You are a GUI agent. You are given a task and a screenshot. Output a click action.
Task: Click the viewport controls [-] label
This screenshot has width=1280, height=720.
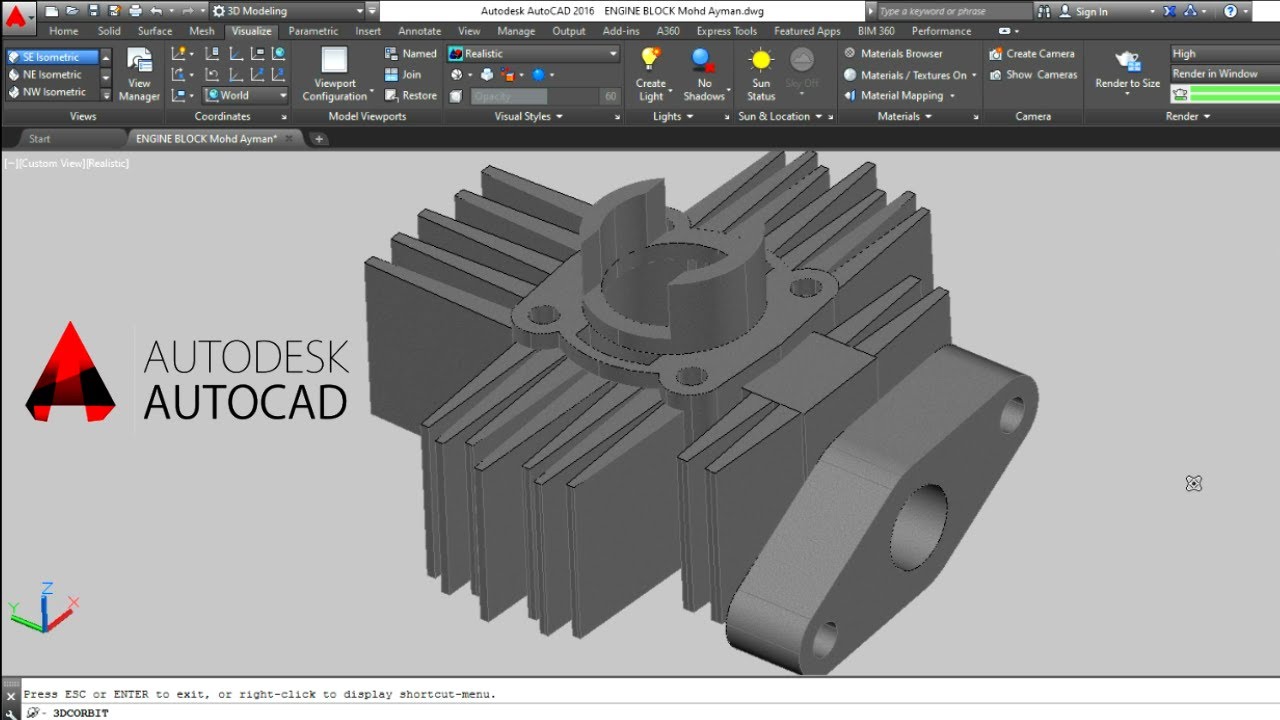10,163
